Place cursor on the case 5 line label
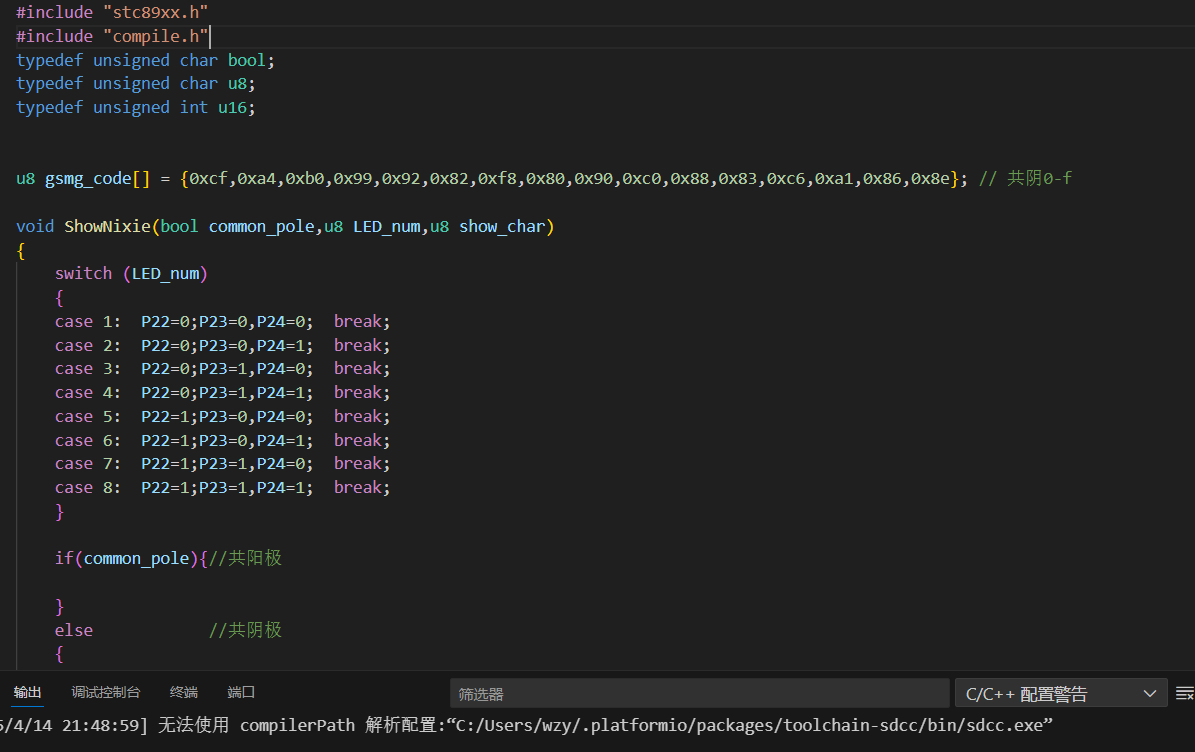This screenshot has width=1195, height=752. pyautogui.click(x=87, y=416)
